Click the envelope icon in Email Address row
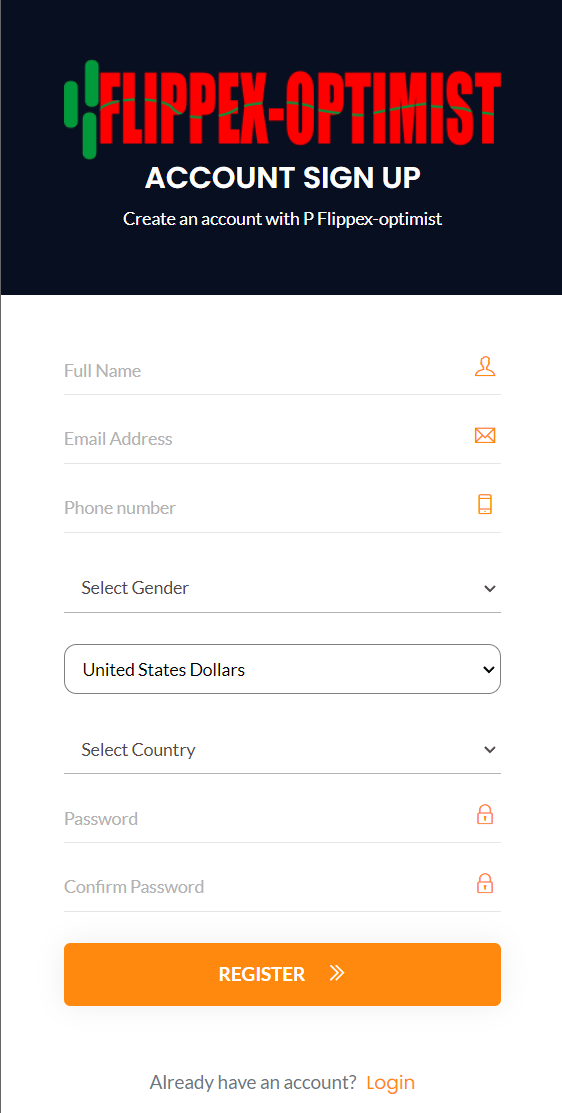This screenshot has height=1113, width=562. 485,435
